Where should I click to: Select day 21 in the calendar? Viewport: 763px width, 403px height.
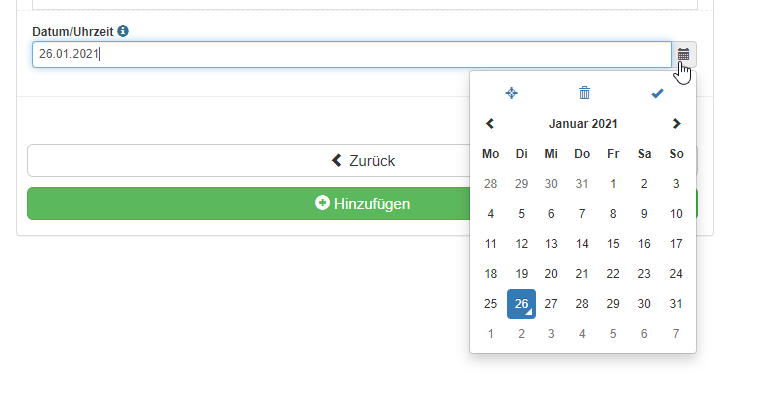click(582, 274)
